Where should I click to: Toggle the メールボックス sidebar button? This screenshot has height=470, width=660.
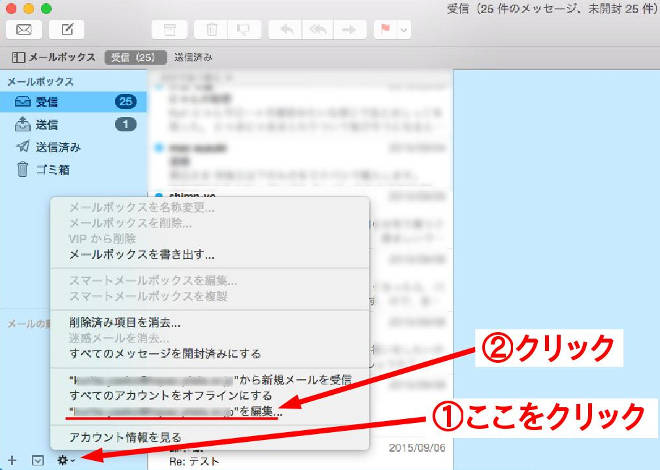(x=54, y=57)
